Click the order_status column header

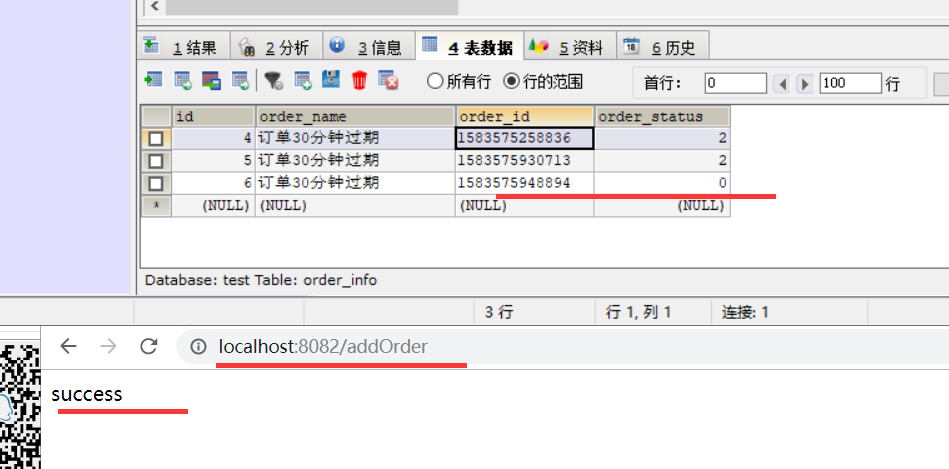coord(662,116)
